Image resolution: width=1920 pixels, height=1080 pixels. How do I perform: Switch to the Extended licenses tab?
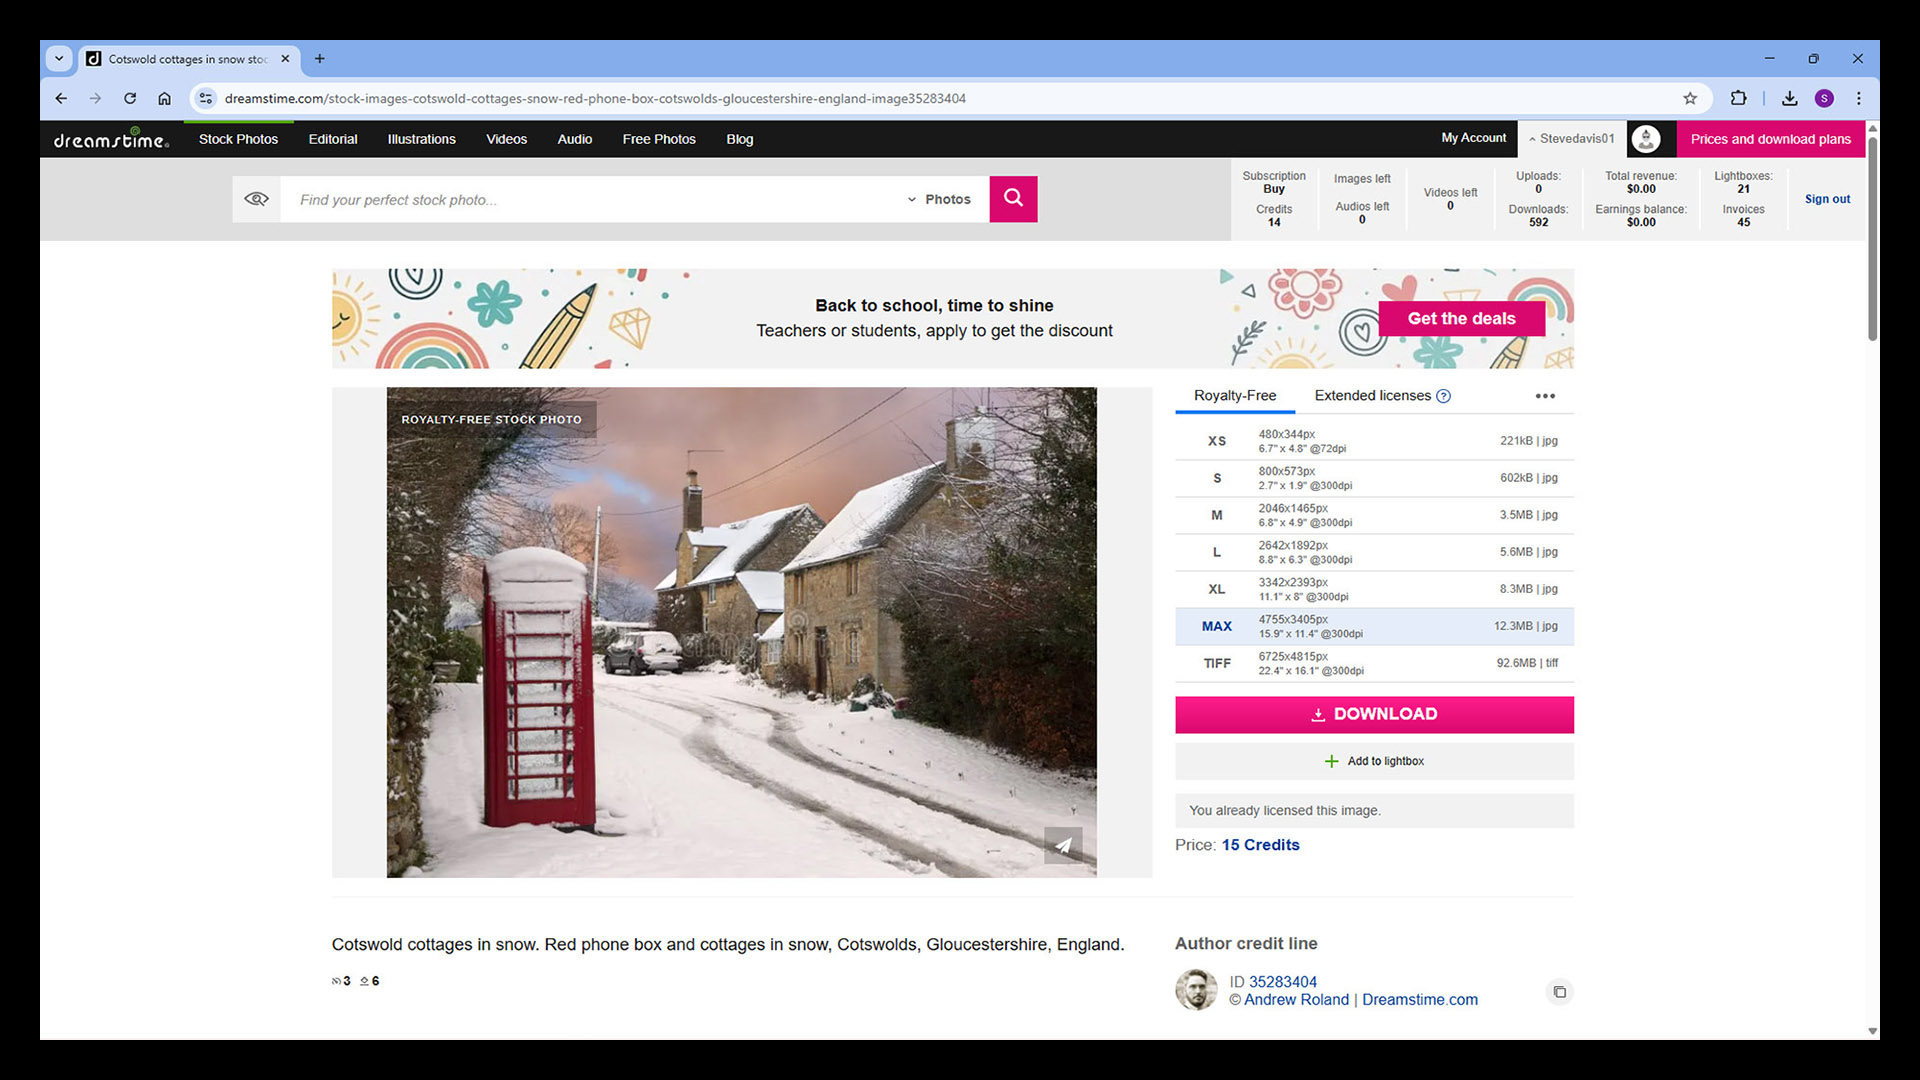1372,396
